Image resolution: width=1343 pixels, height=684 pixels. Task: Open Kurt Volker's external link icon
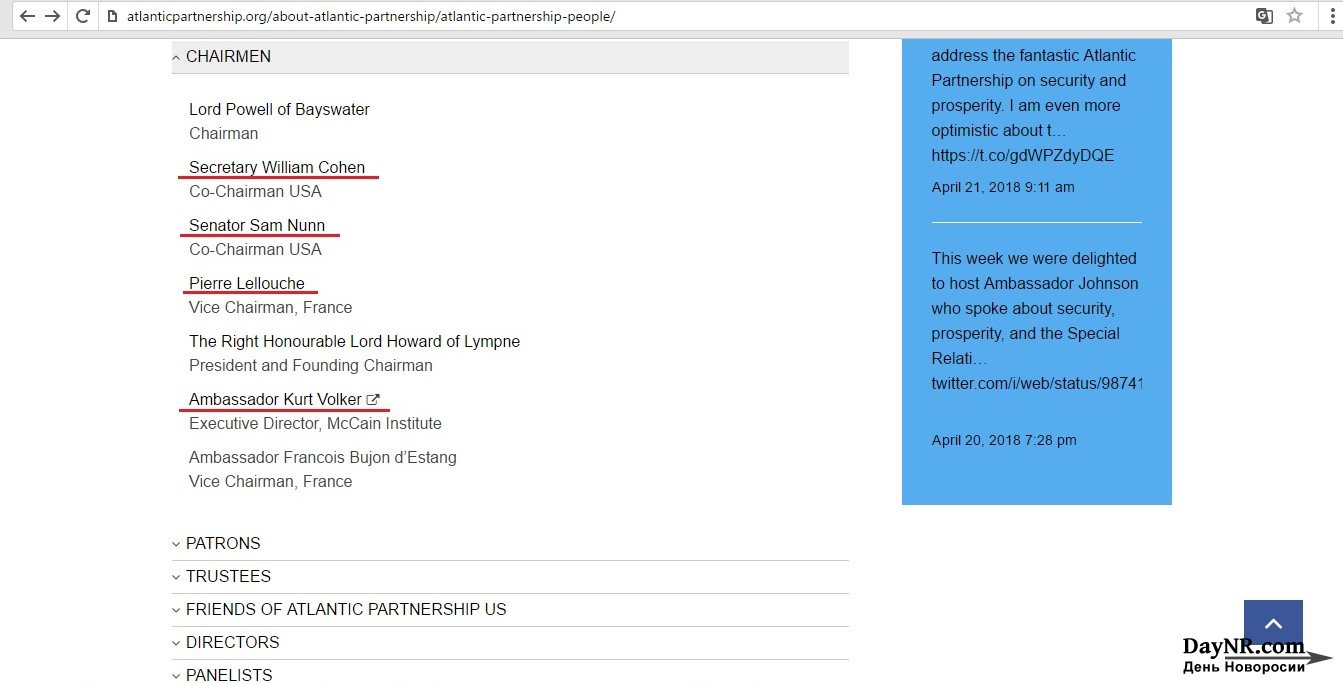point(373,399)
